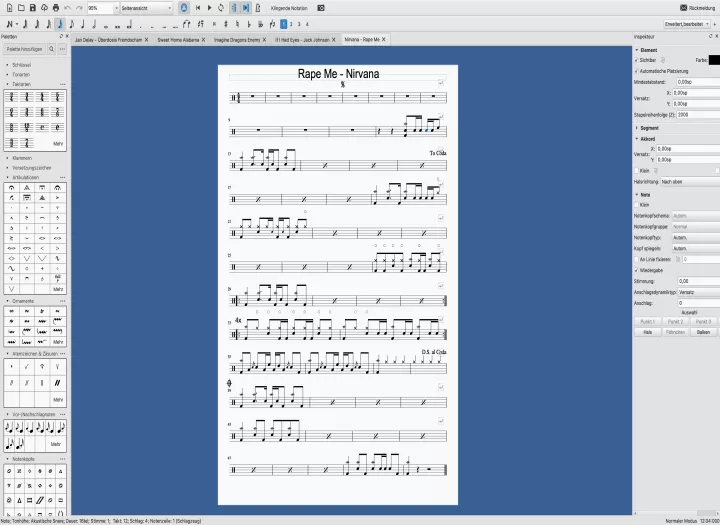Open the Erweitert workspace dropdown
Viewport: 720px width, 525px height.
[686, 24]
